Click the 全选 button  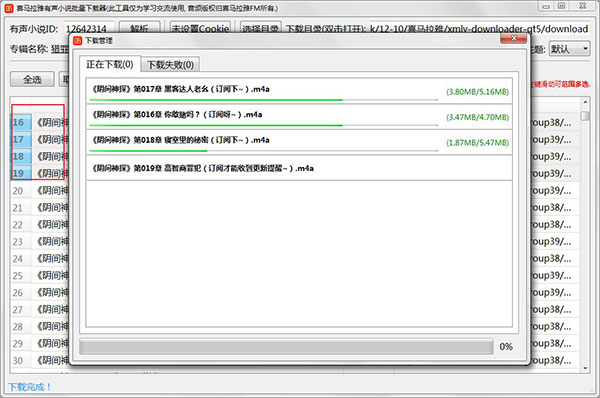coord(32,79)
